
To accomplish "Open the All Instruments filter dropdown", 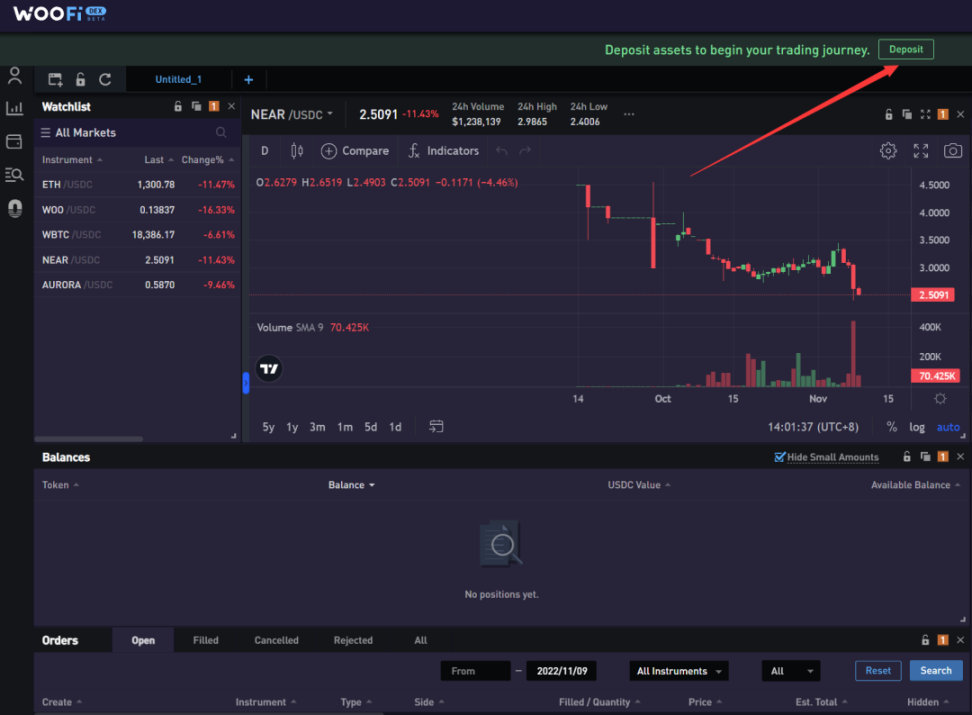I will 679,671.
